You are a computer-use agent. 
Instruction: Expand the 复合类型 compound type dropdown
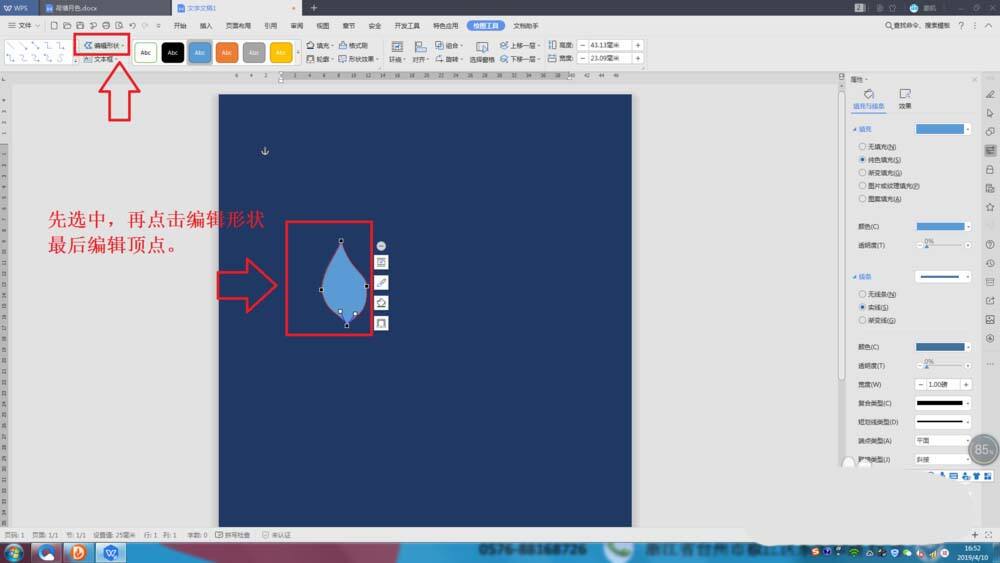point(942,403)
